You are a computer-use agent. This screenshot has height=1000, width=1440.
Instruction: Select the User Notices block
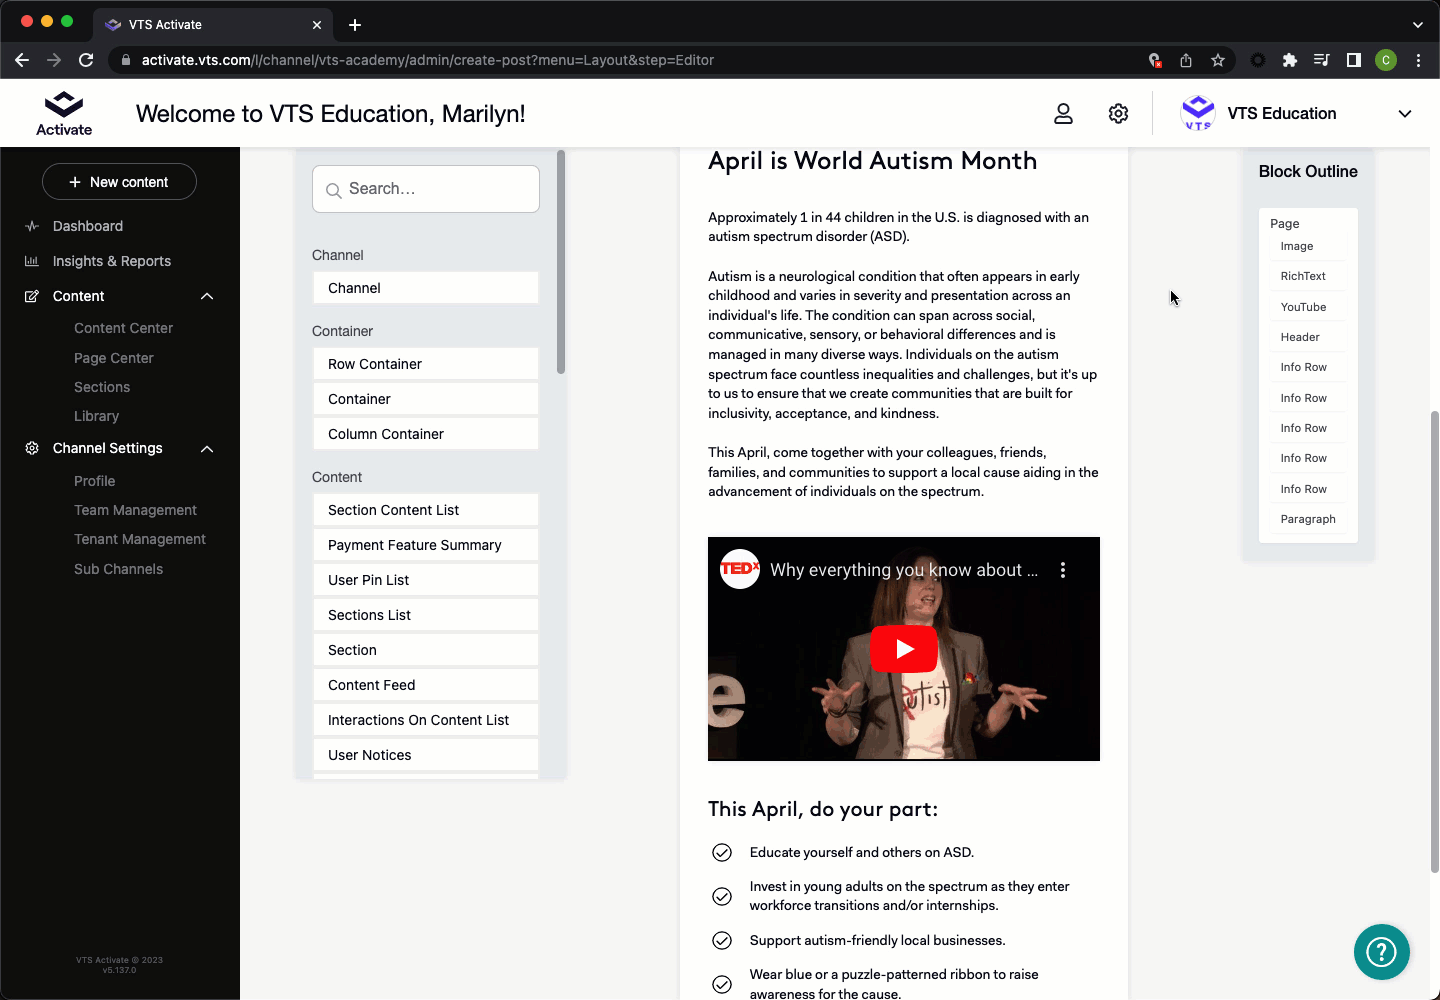[426, 755]
